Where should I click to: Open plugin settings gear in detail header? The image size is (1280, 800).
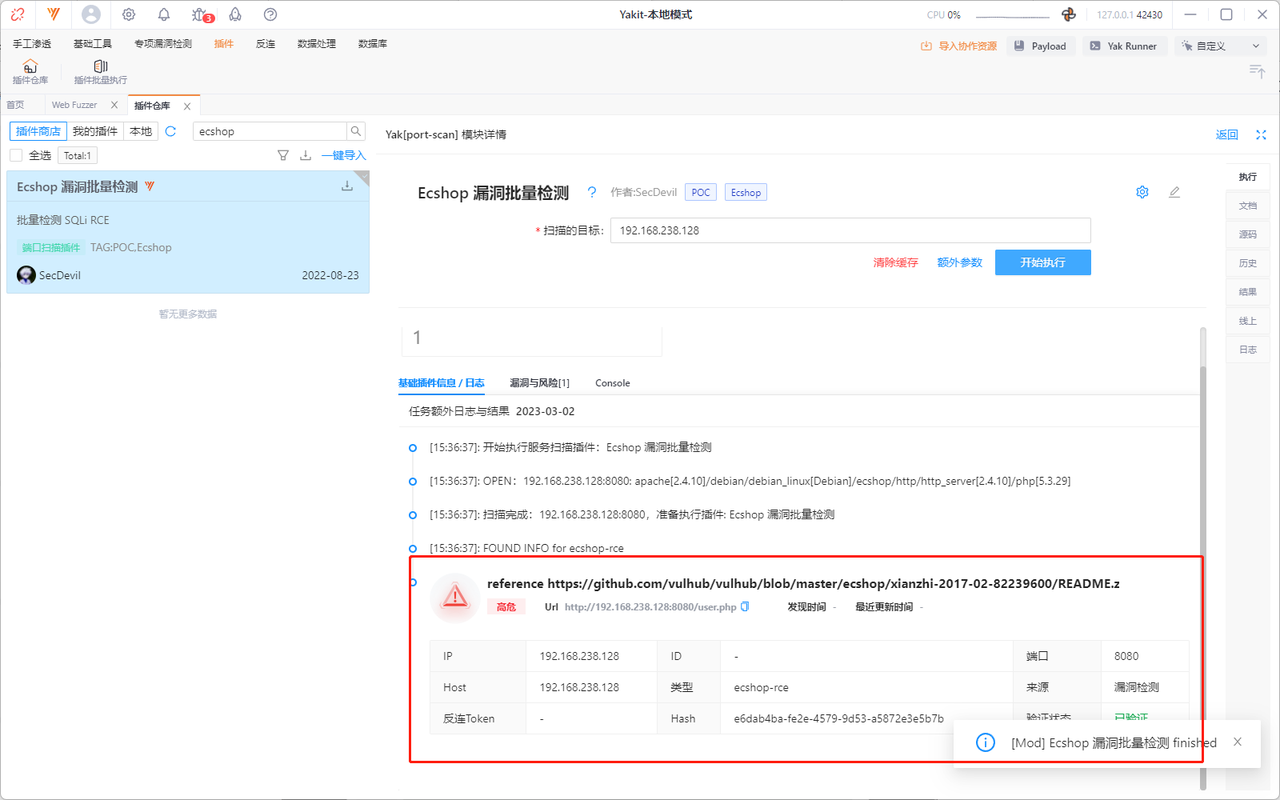click(1142, 192)
